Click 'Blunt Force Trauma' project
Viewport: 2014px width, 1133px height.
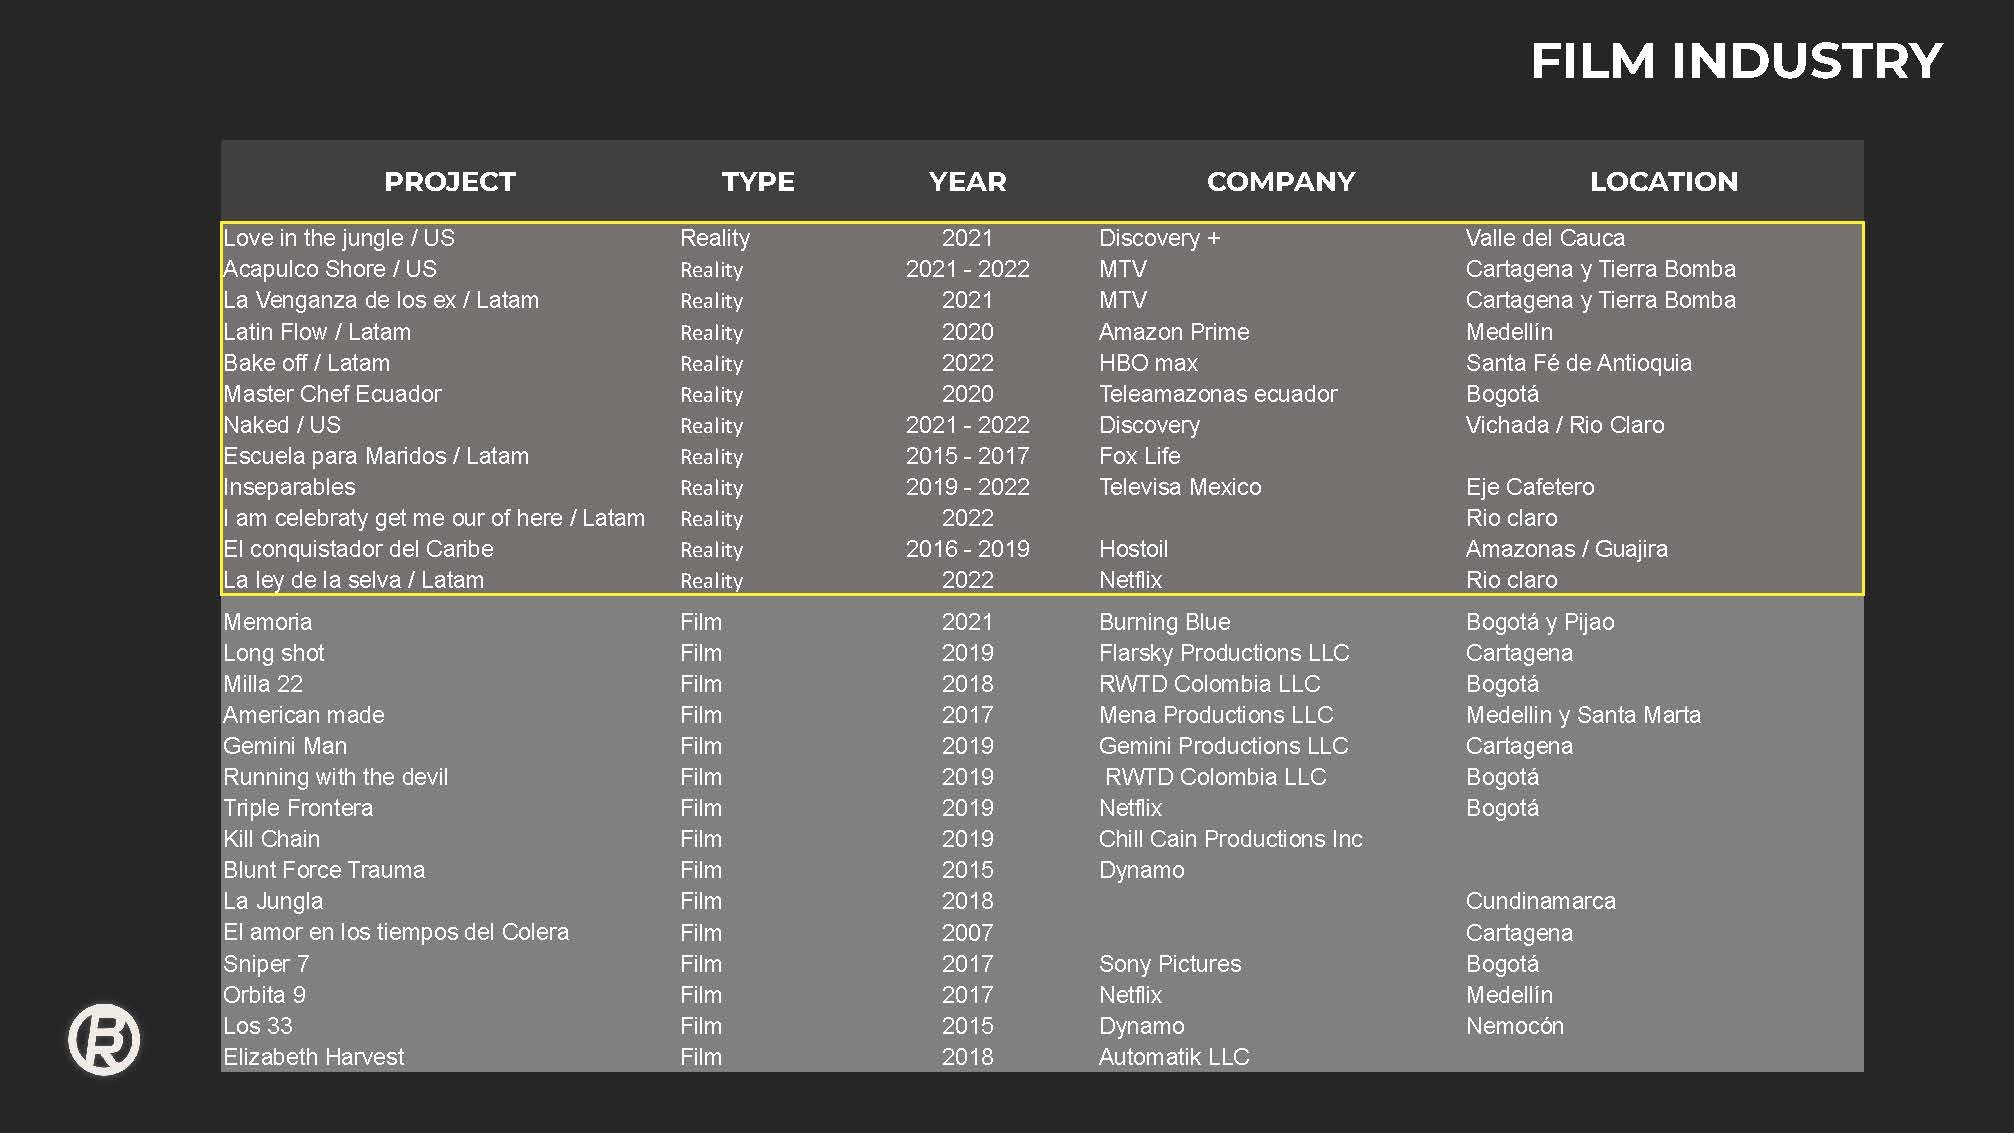324,870
